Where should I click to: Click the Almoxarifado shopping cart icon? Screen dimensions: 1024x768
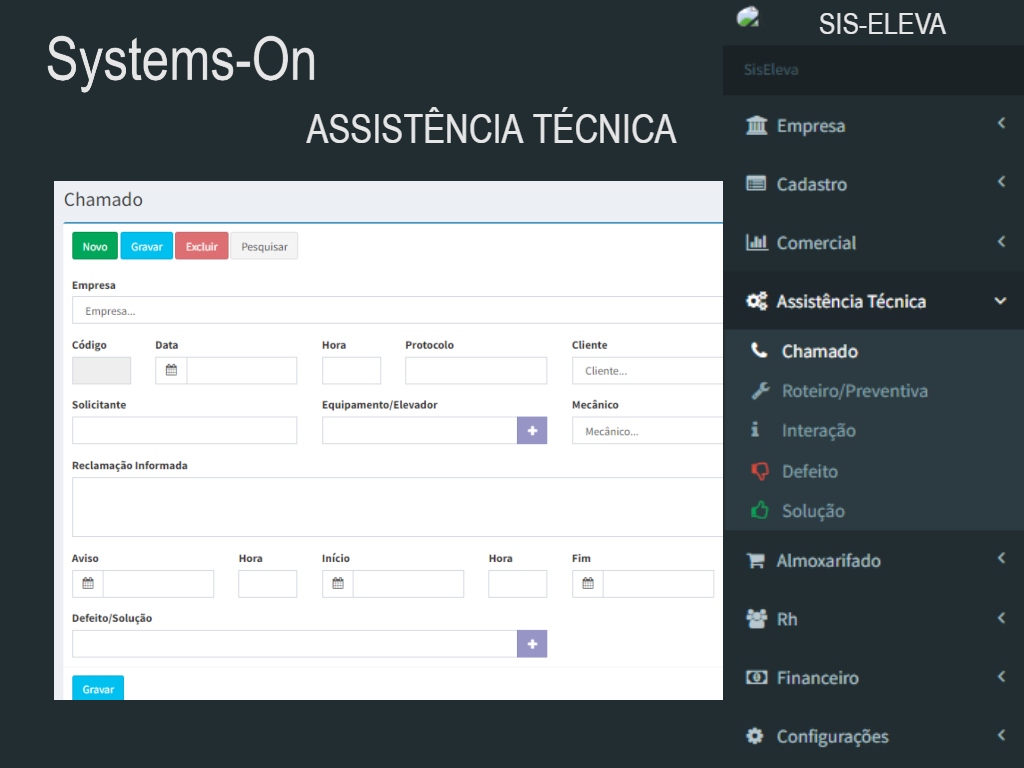click(756, 560)
